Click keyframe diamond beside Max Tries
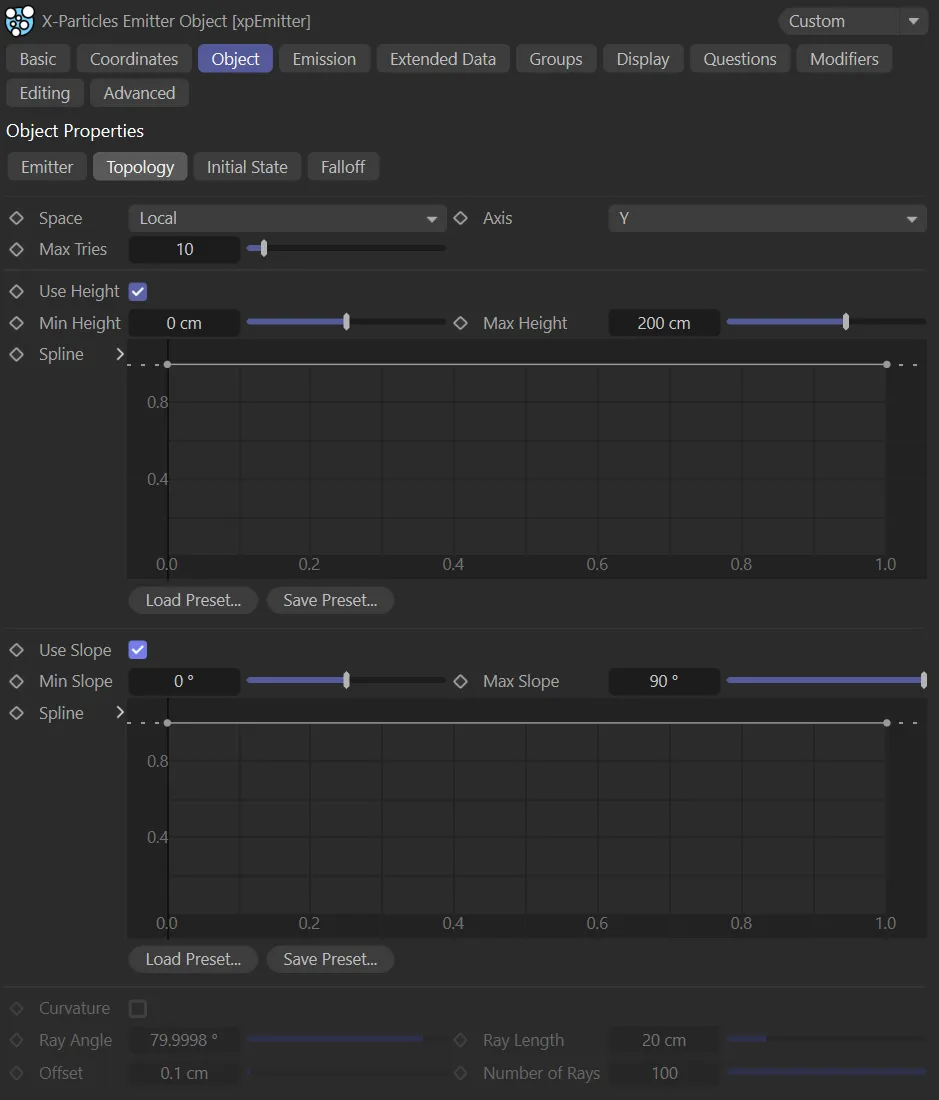The height and width of the screenshot is (1100, 939). [16, 249]
